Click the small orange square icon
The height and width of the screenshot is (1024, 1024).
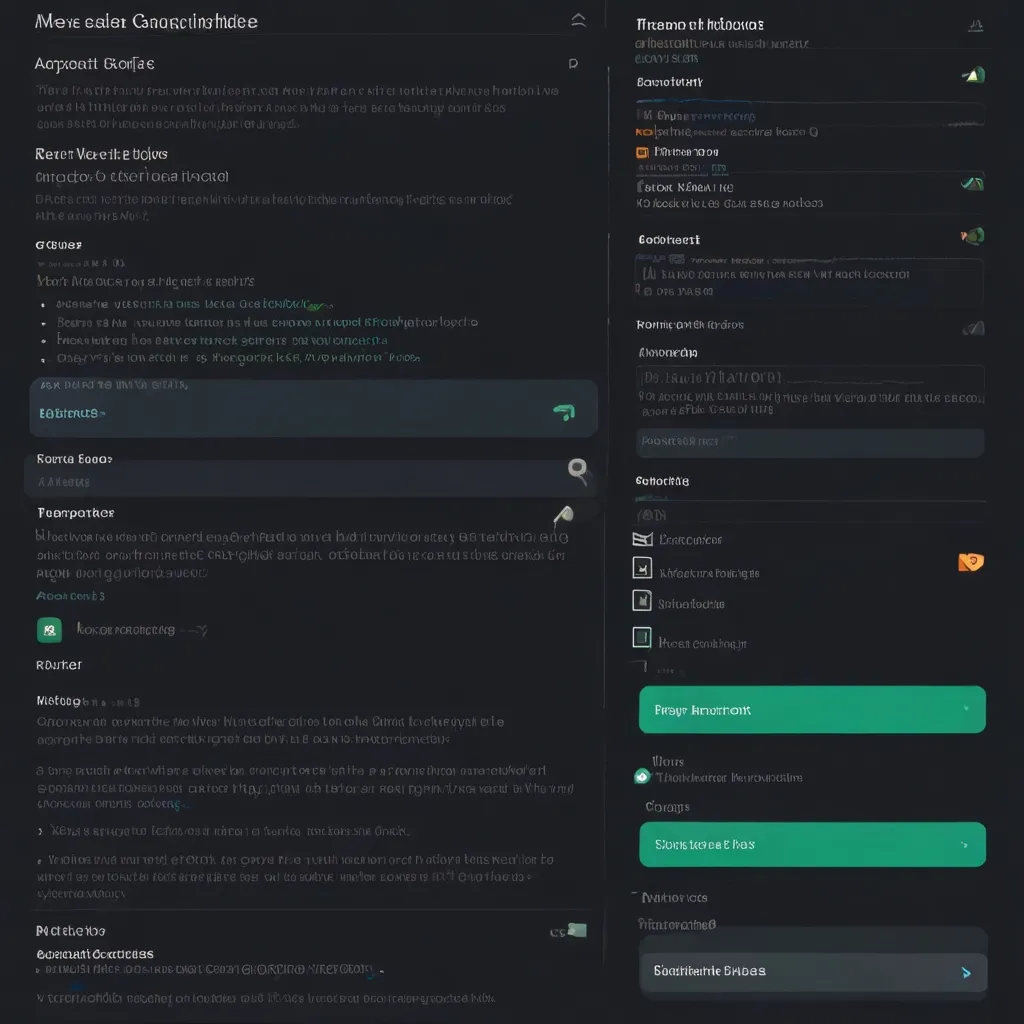pos(643,152)
